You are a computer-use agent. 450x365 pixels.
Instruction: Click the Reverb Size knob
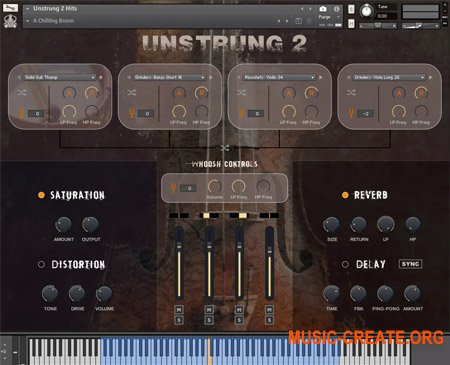(x=331, y=225)
